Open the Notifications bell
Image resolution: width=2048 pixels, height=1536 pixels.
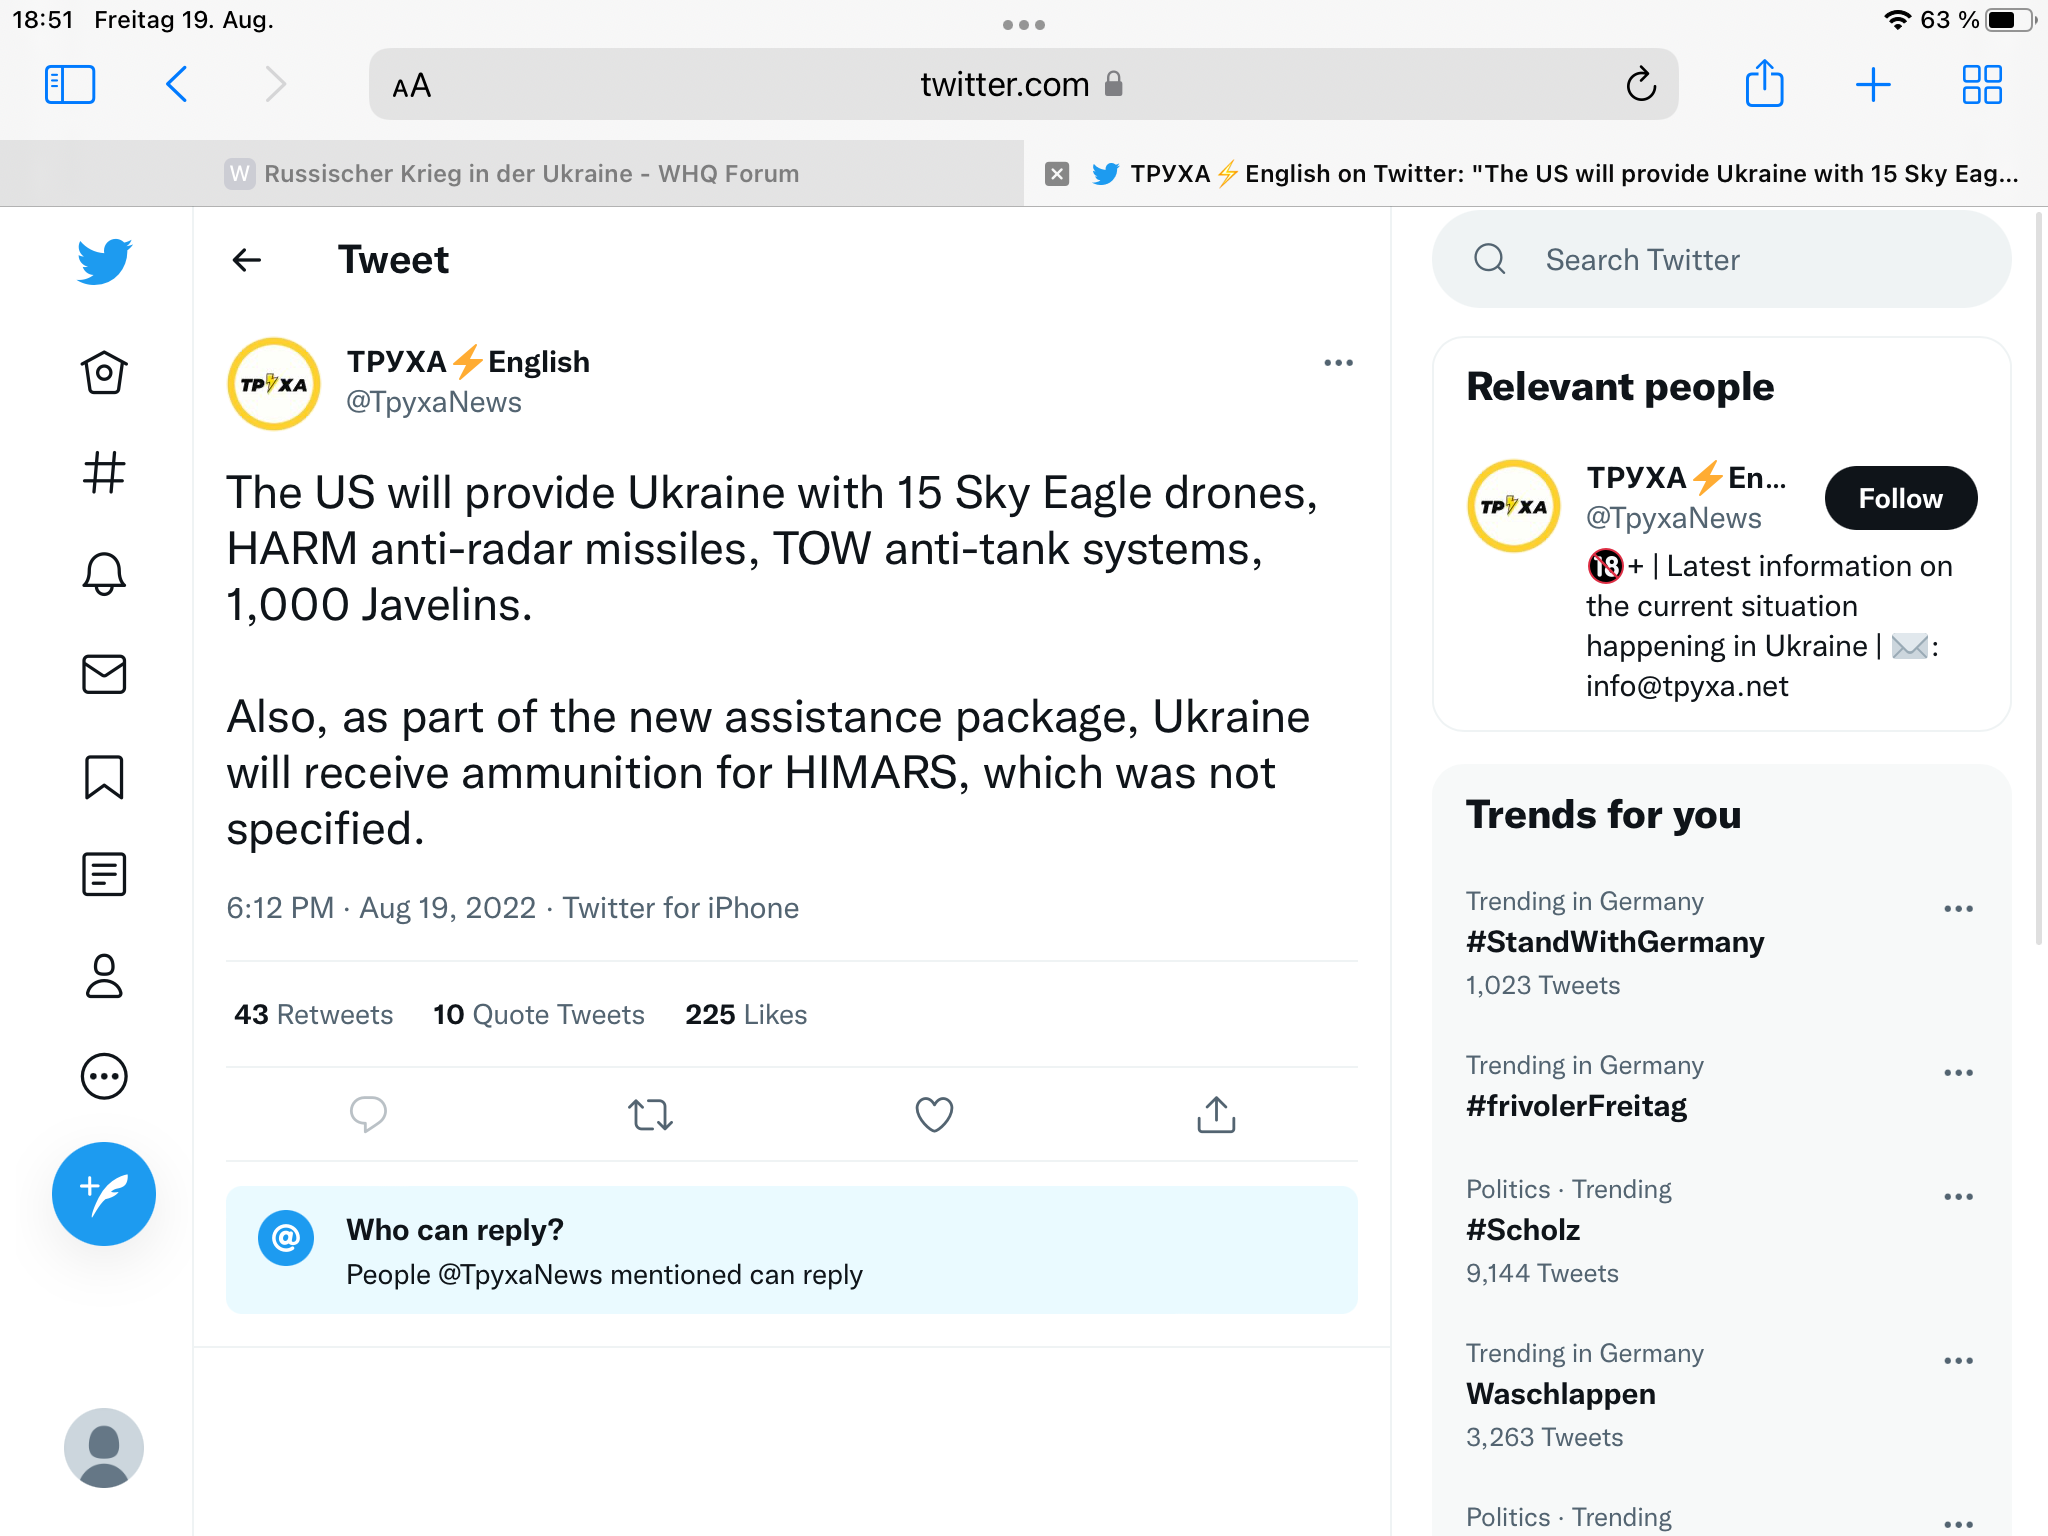[104, 574]
